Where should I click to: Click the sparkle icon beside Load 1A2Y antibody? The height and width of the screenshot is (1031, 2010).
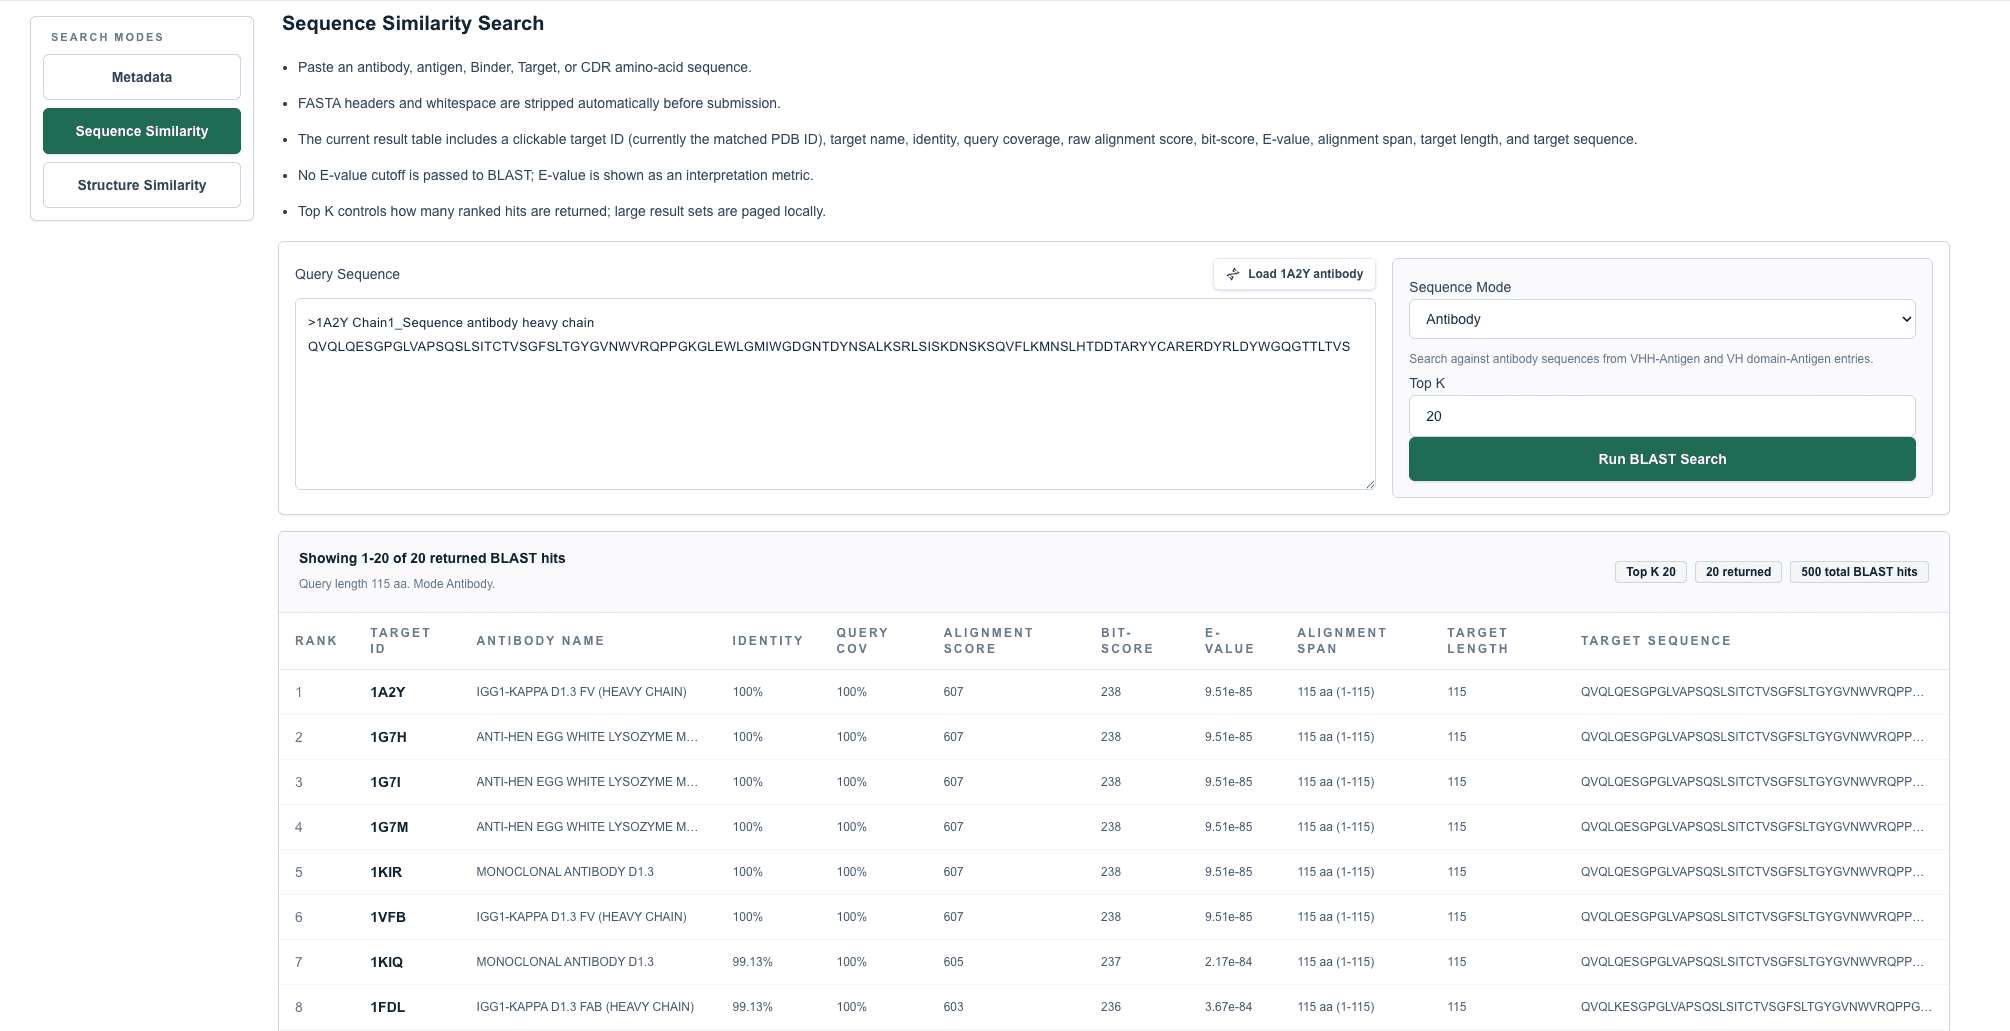pos(1233,274)
